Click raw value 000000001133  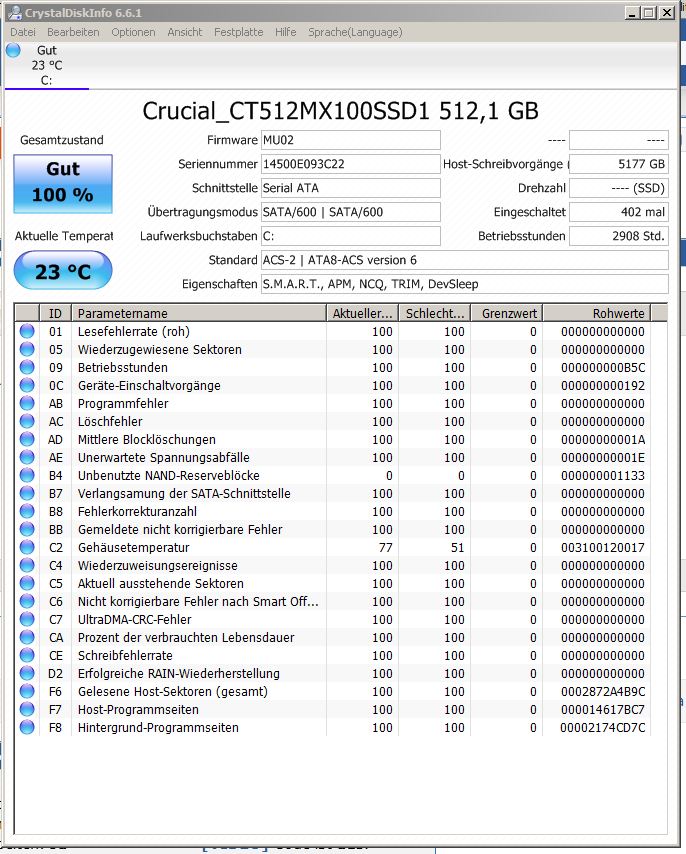603,475
